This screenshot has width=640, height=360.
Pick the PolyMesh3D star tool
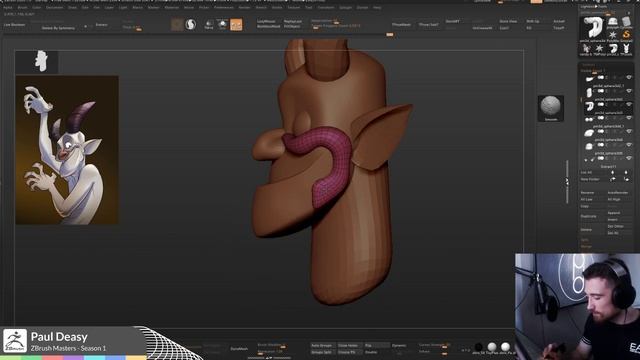coord(612,35)
